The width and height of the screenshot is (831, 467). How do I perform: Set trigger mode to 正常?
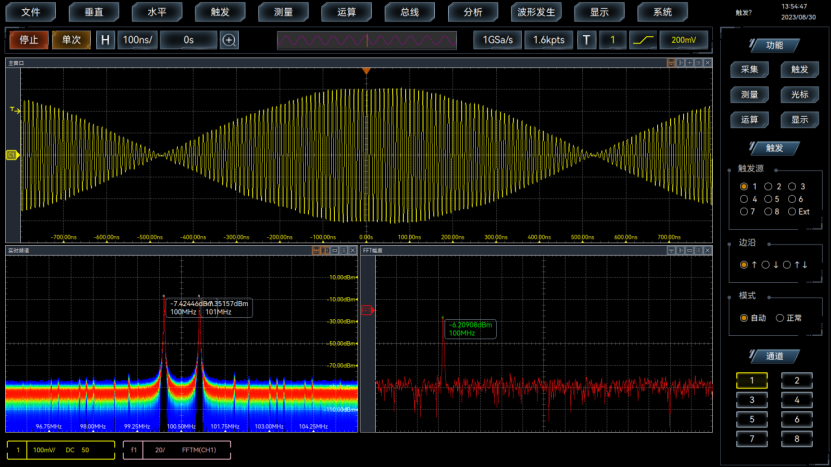(x=780, y=317)
